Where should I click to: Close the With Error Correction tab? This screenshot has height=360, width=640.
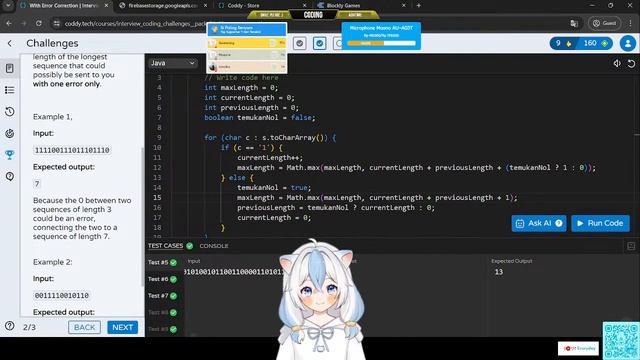[107, 5]
